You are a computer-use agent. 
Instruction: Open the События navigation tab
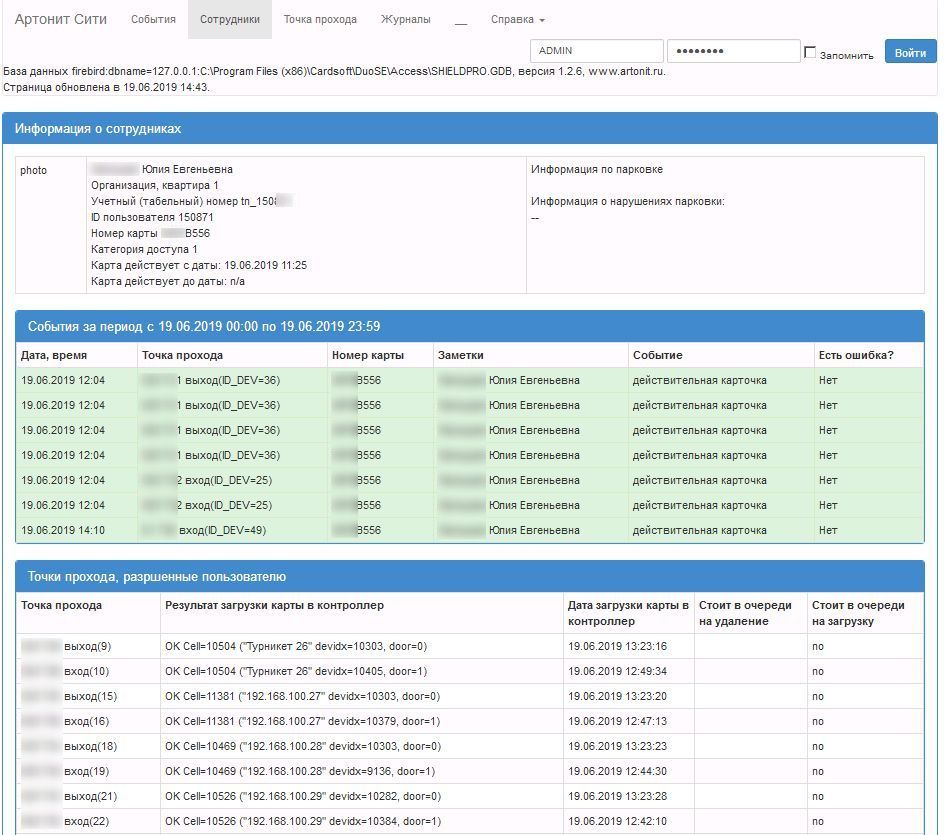(153, 19)
